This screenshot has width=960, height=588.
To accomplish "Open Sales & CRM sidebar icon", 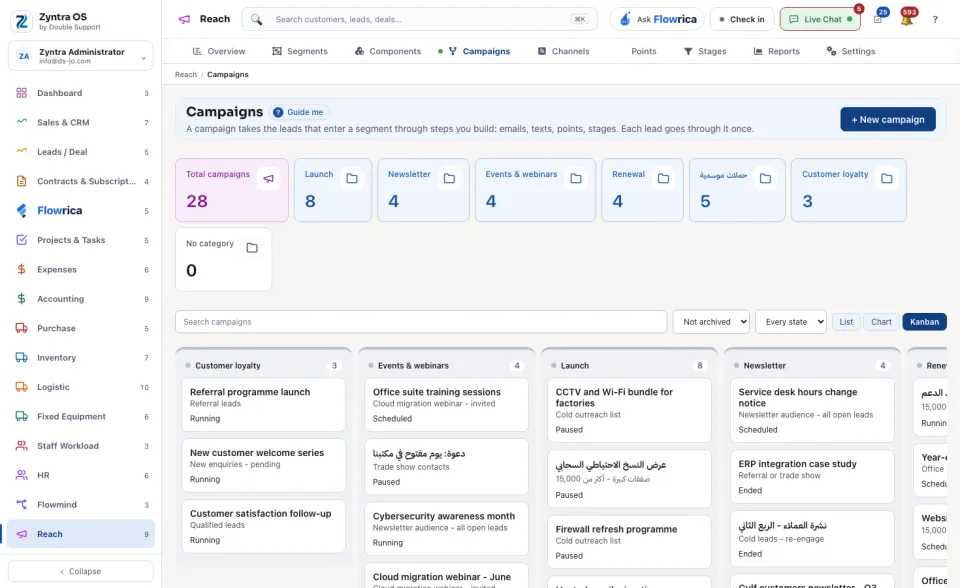I will coord(21,122).
